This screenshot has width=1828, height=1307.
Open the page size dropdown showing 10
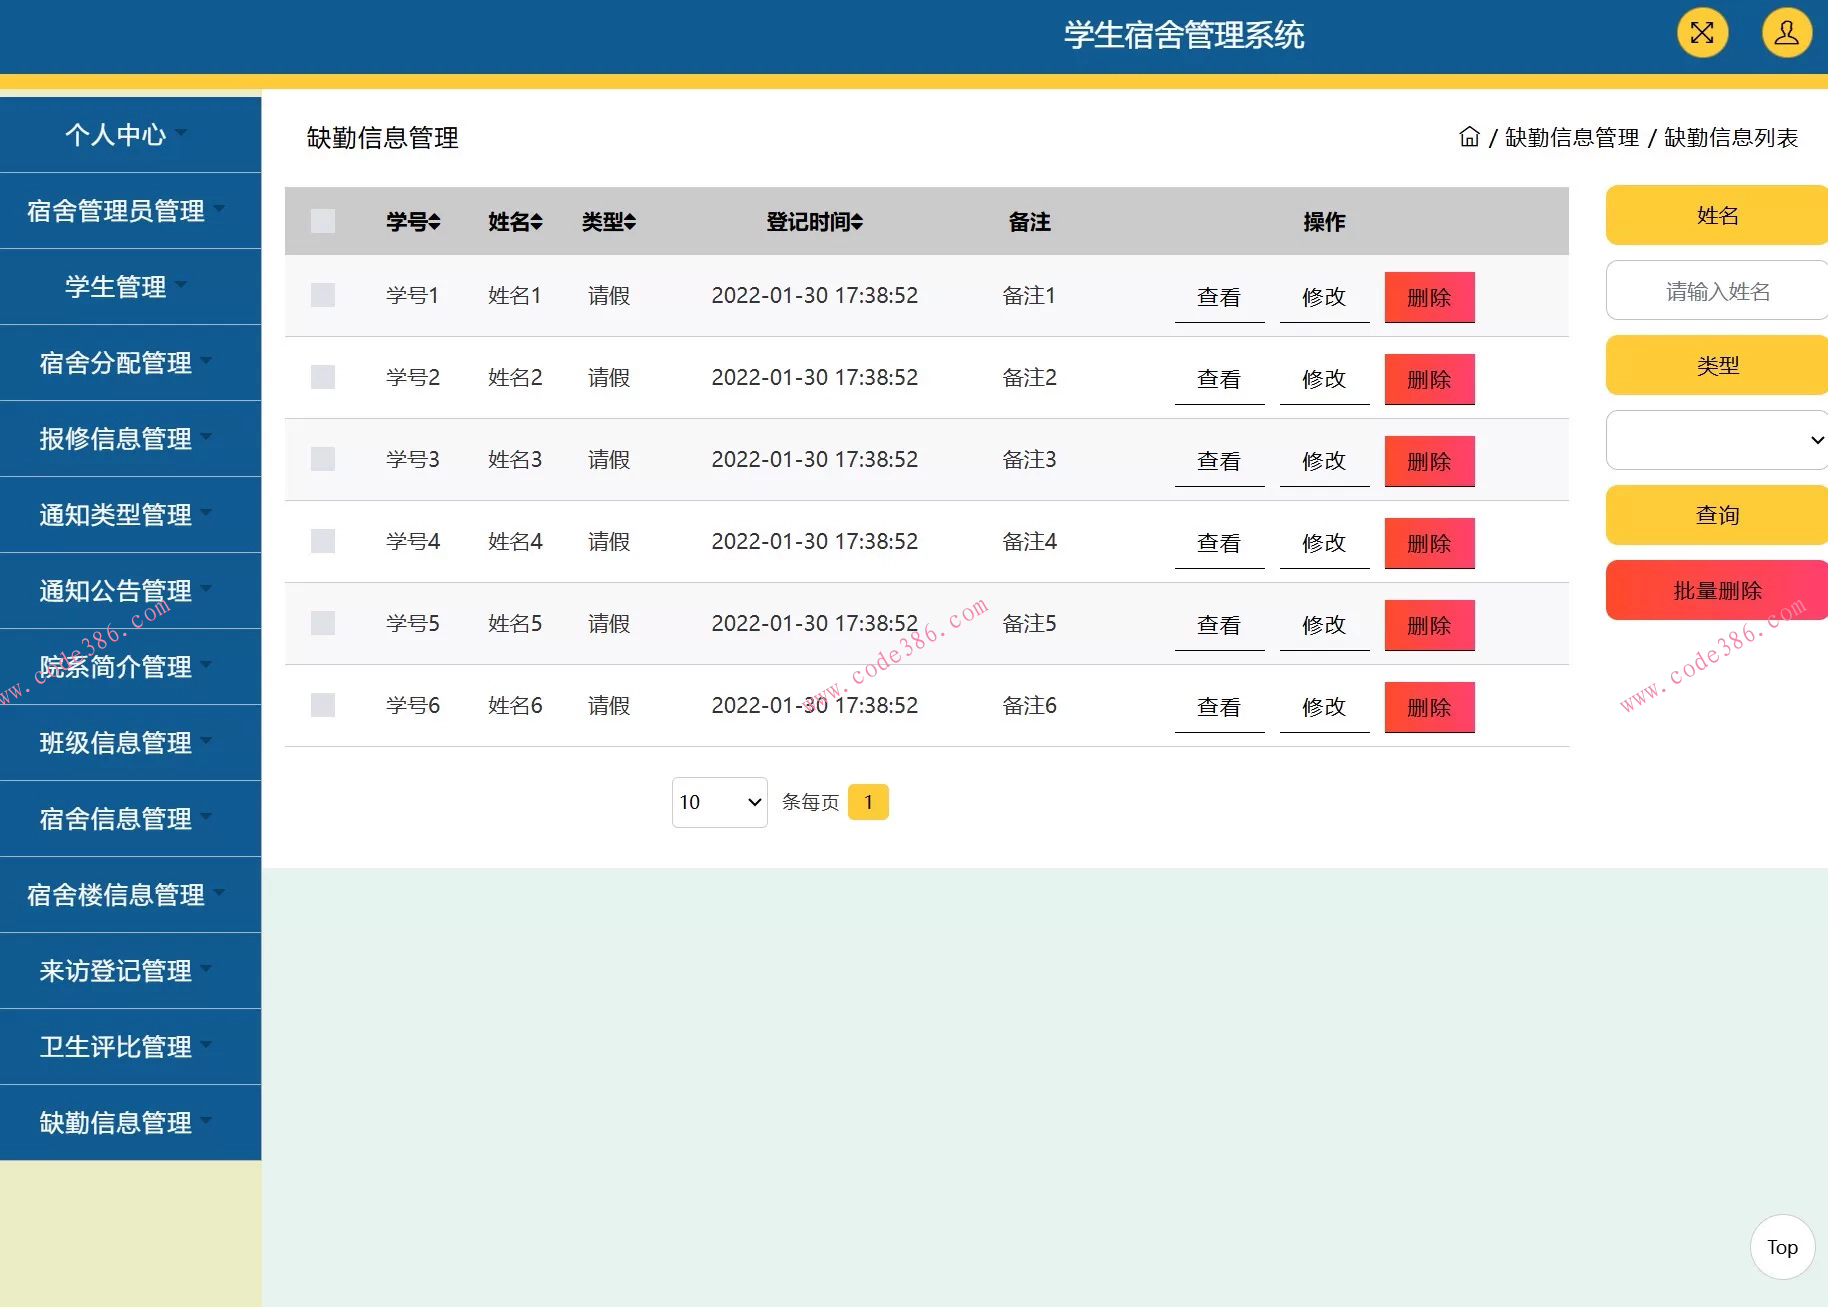point(719,801)
